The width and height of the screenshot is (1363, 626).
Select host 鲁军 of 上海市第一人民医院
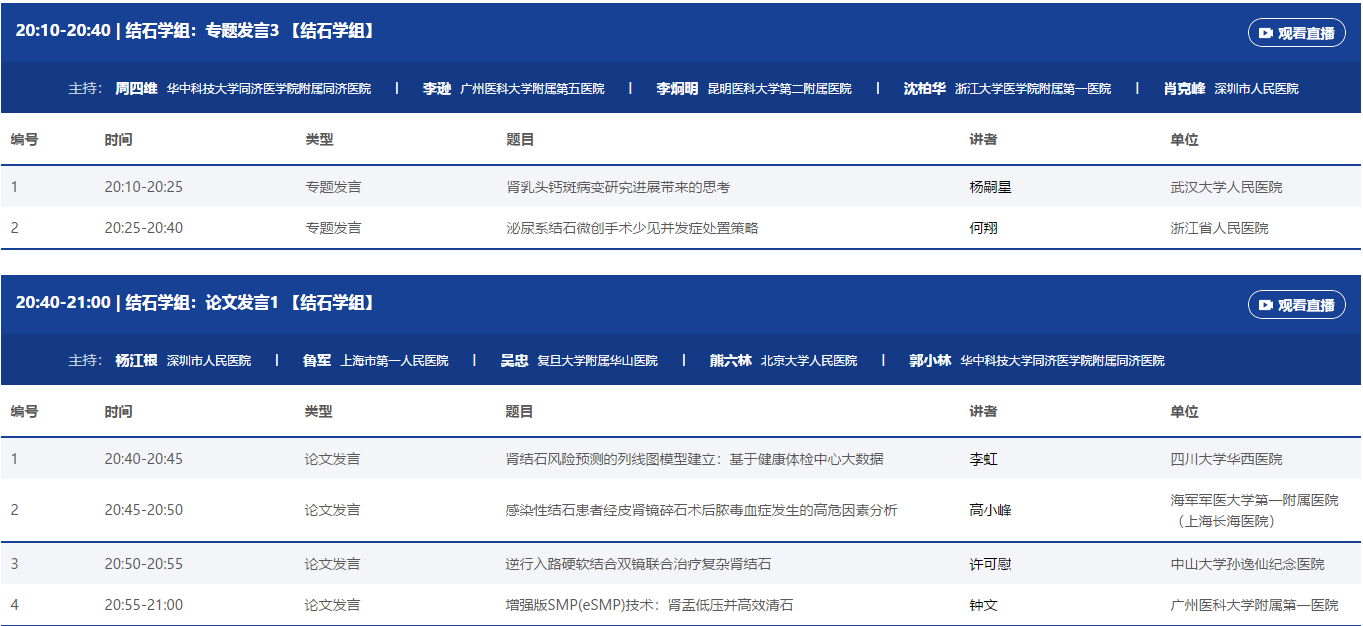(x=317, y=360)
